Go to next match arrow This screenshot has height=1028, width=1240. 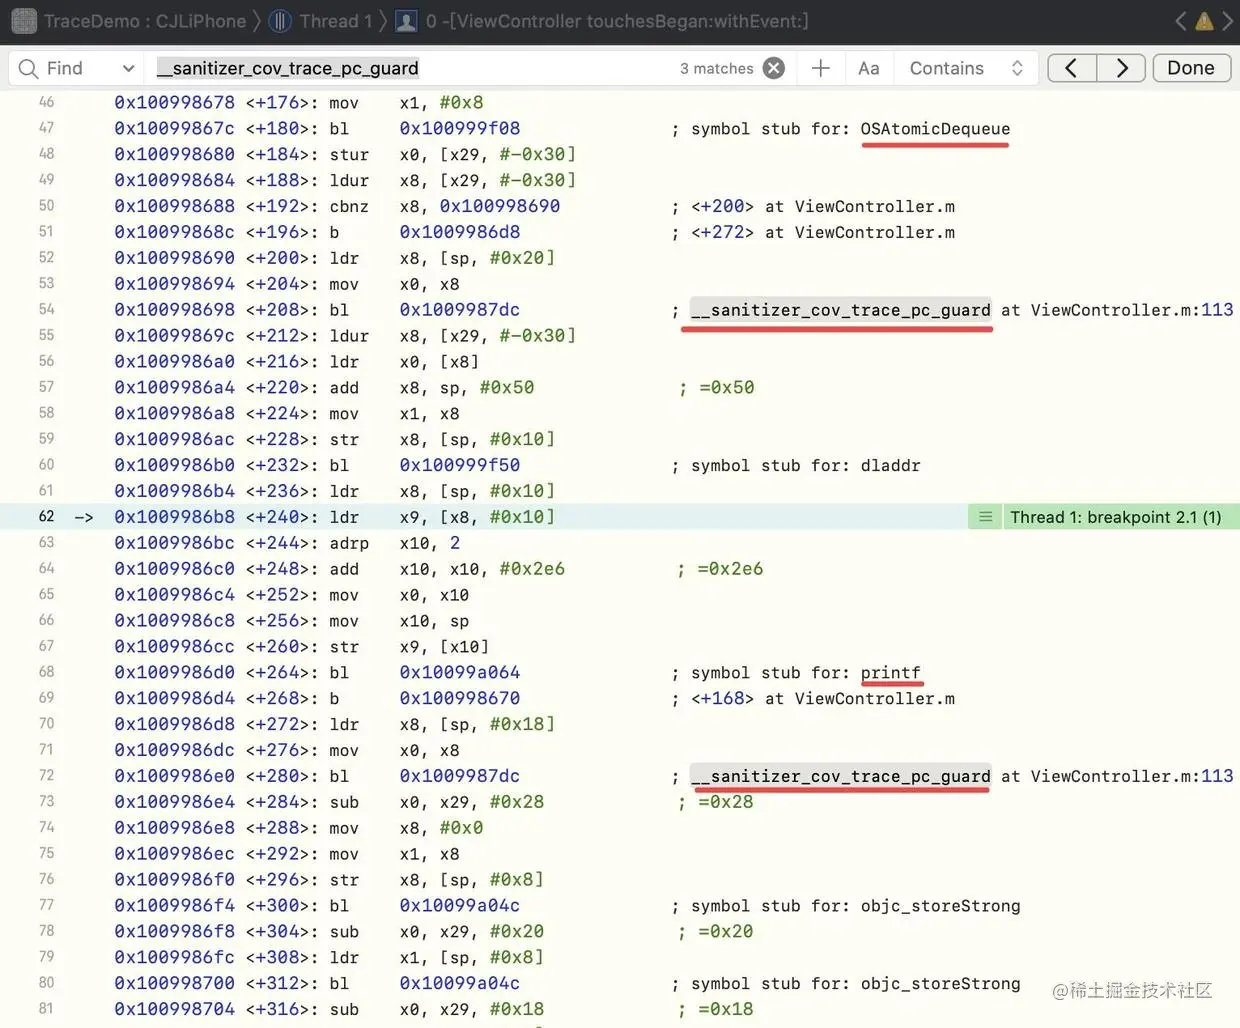point(1121,68)
